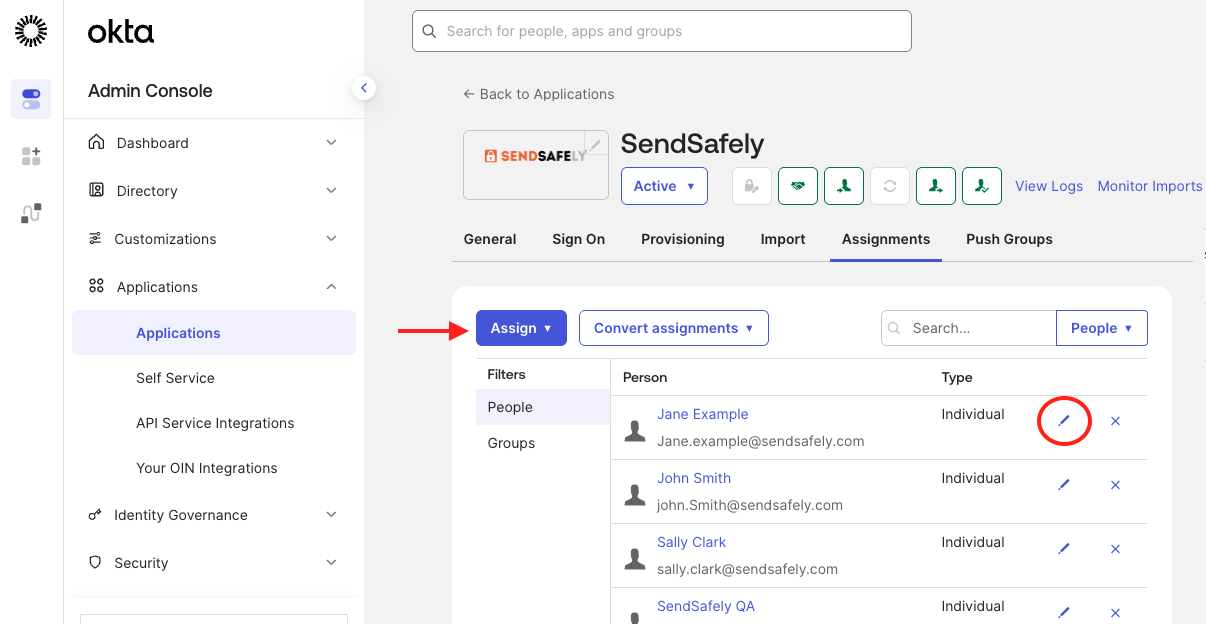Collapse the Applications menu chevron
The image size is (1206, 624).
pyautogui.click(x=332, y=286)
